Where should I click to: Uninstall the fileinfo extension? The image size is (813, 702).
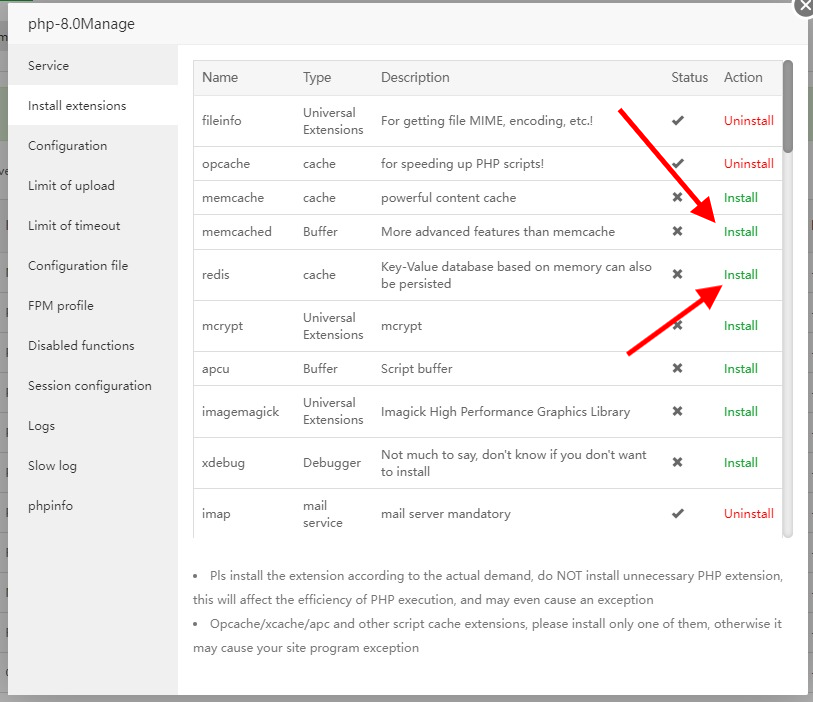pos(748,120)
